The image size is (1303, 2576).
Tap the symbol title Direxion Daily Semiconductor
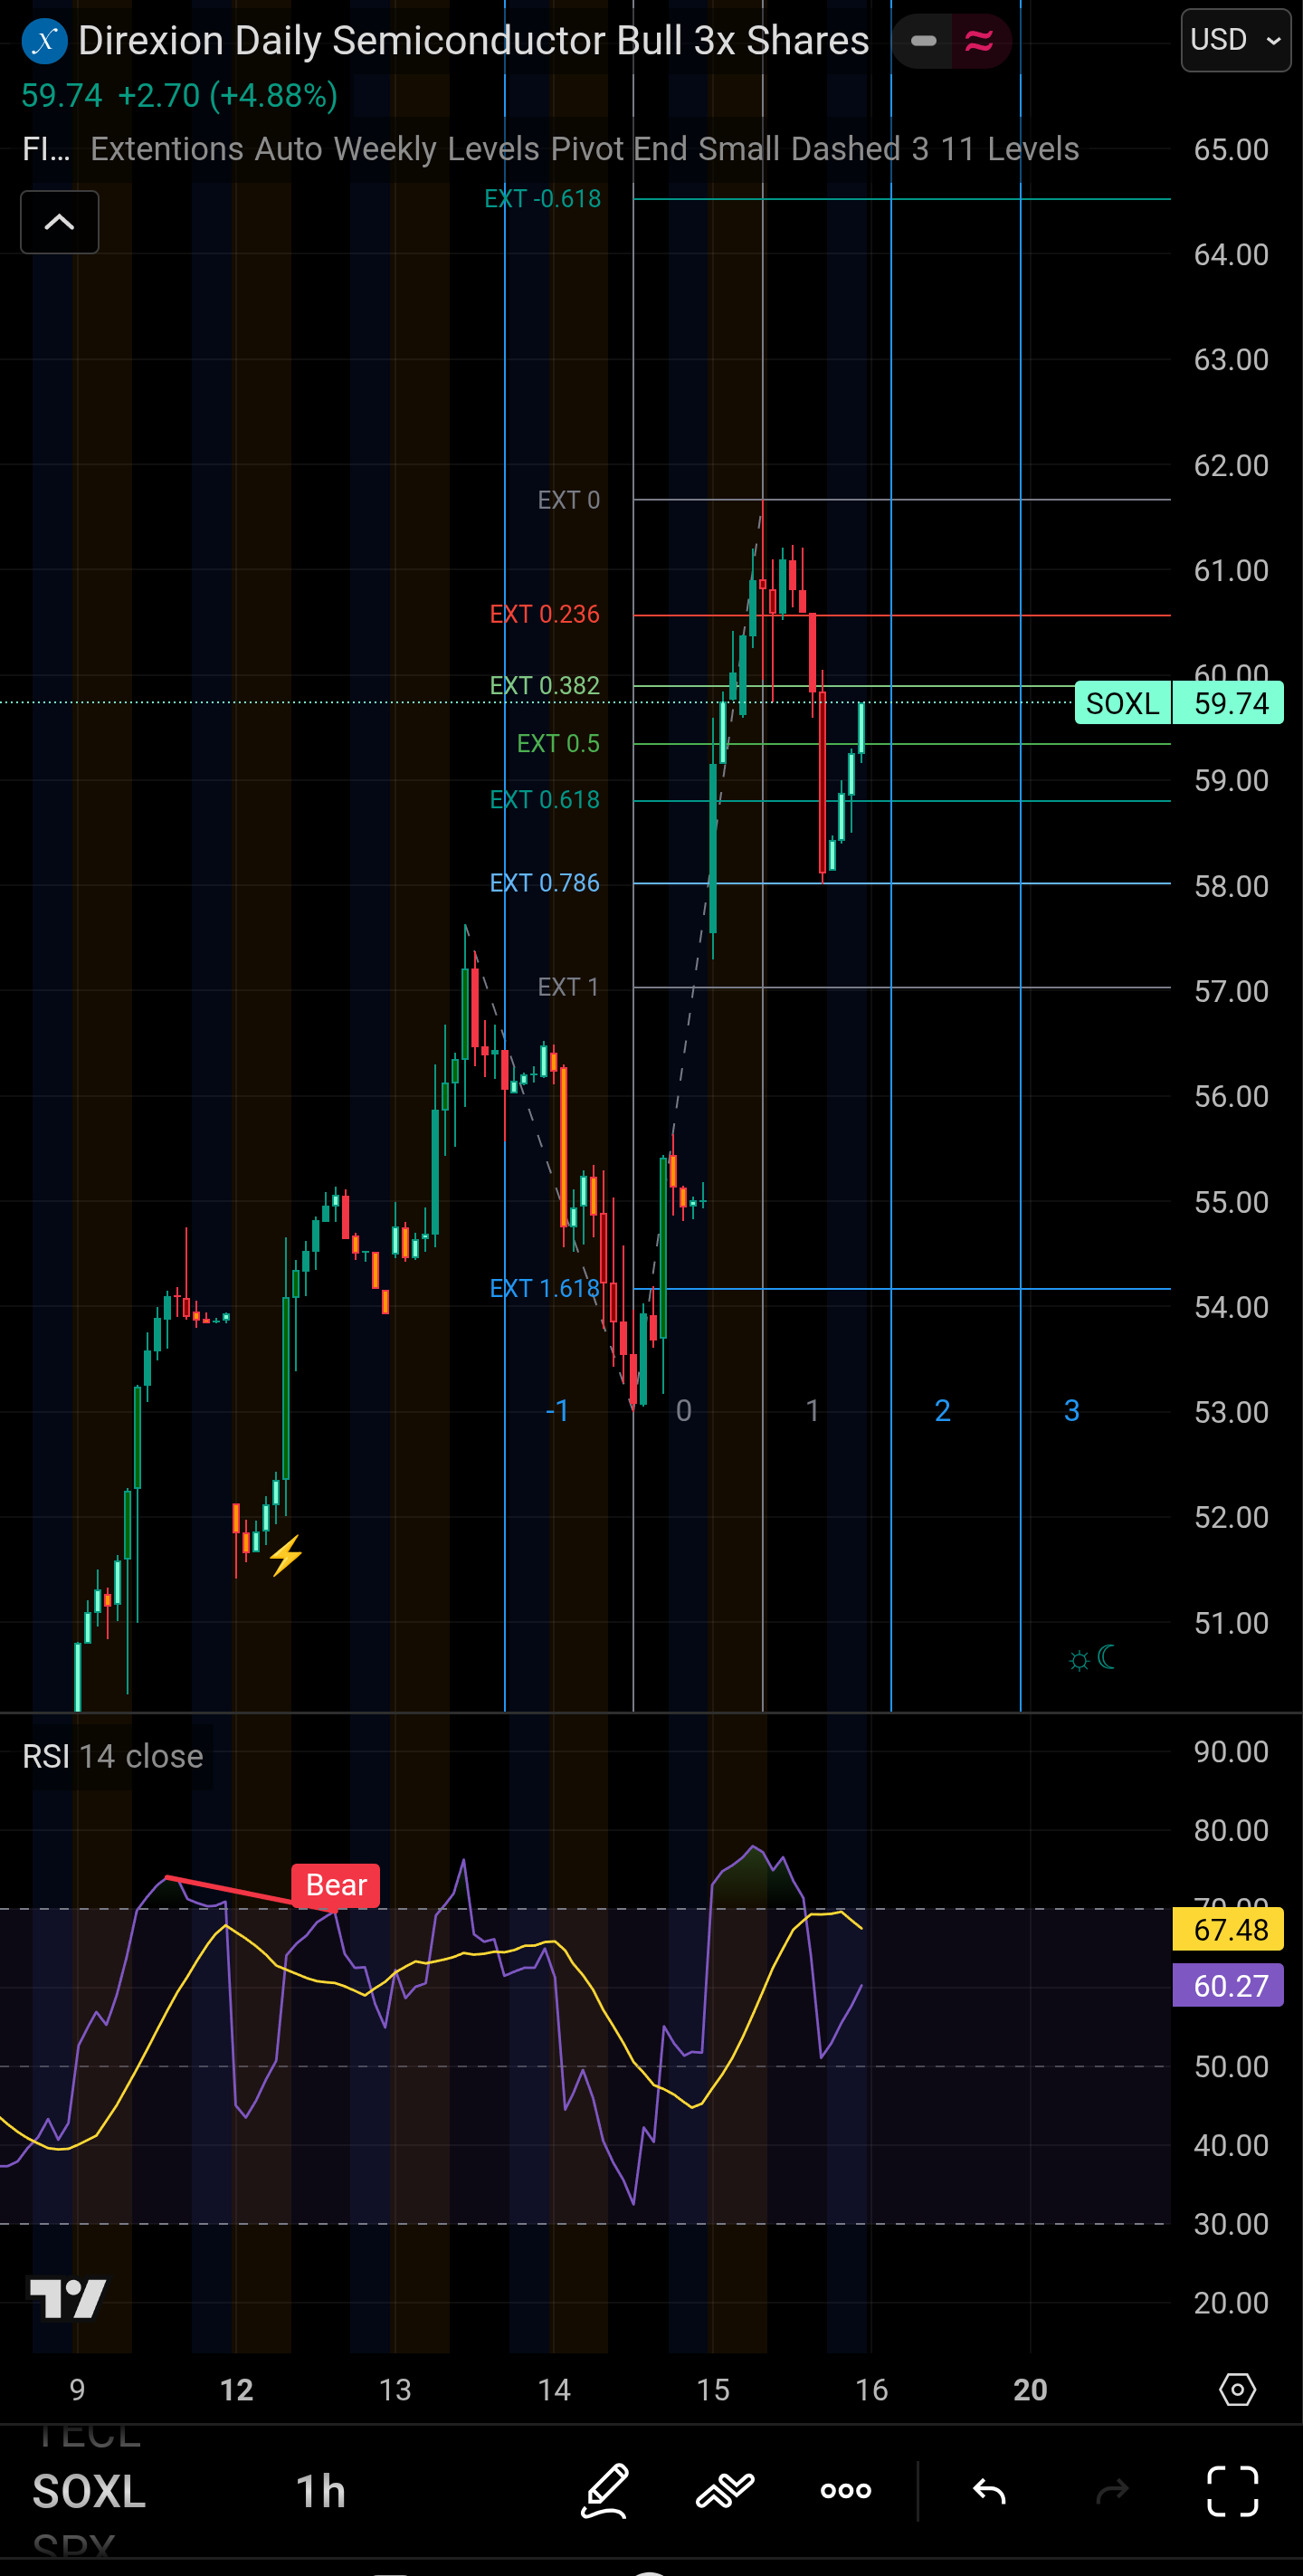coord(473,41)
